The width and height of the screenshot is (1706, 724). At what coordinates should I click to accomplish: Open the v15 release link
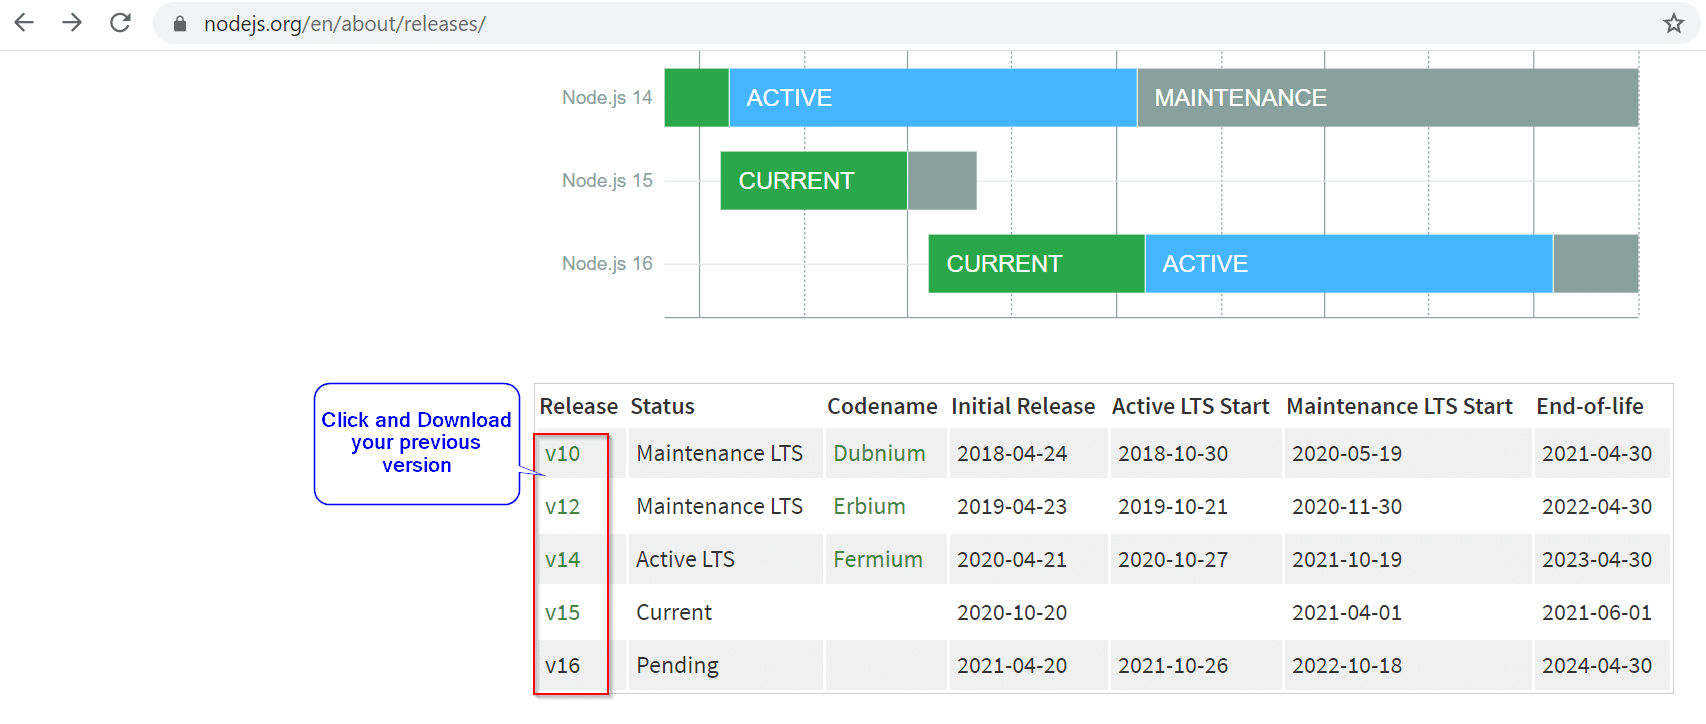(562, 613)
